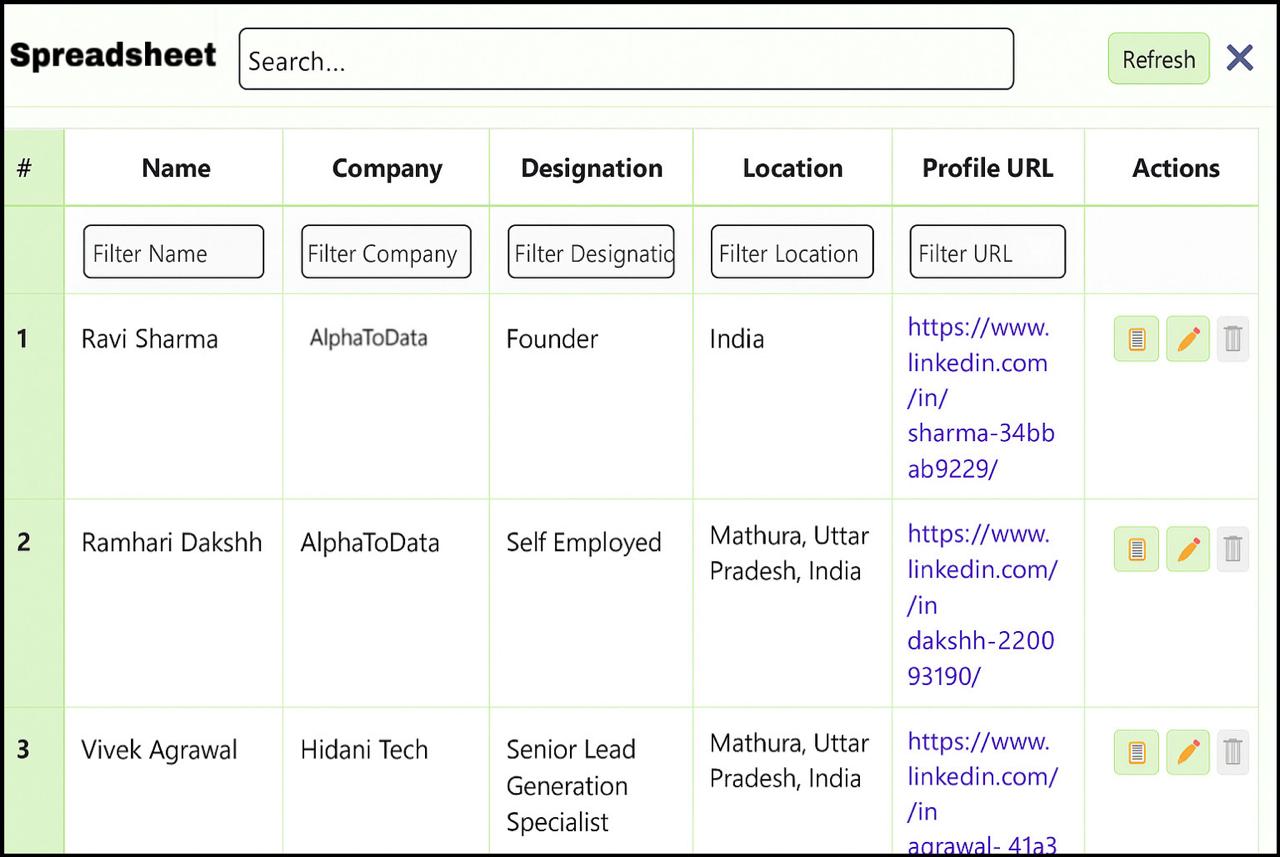
Task: Edit the Vivek Agrawal row
Action: pyautogui.click(x=1188, y=752)
